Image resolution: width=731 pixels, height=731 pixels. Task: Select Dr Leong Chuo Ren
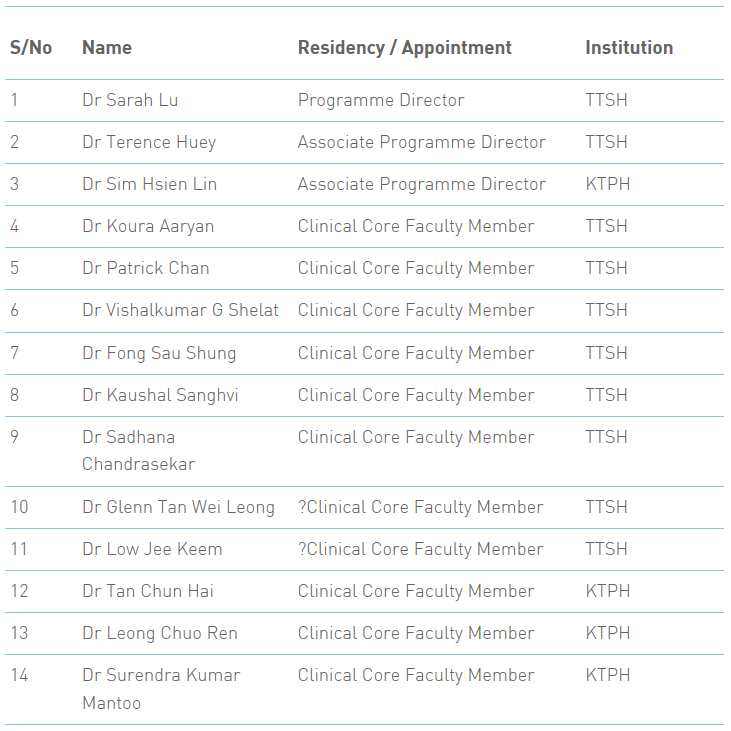coord(160,633)
